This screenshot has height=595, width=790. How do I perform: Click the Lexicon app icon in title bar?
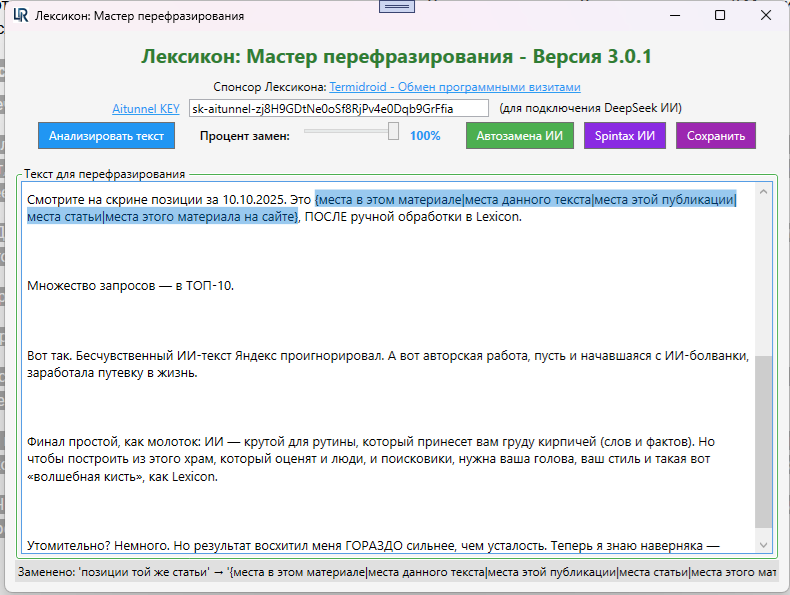pyautogui.click(x=21, y=15)
